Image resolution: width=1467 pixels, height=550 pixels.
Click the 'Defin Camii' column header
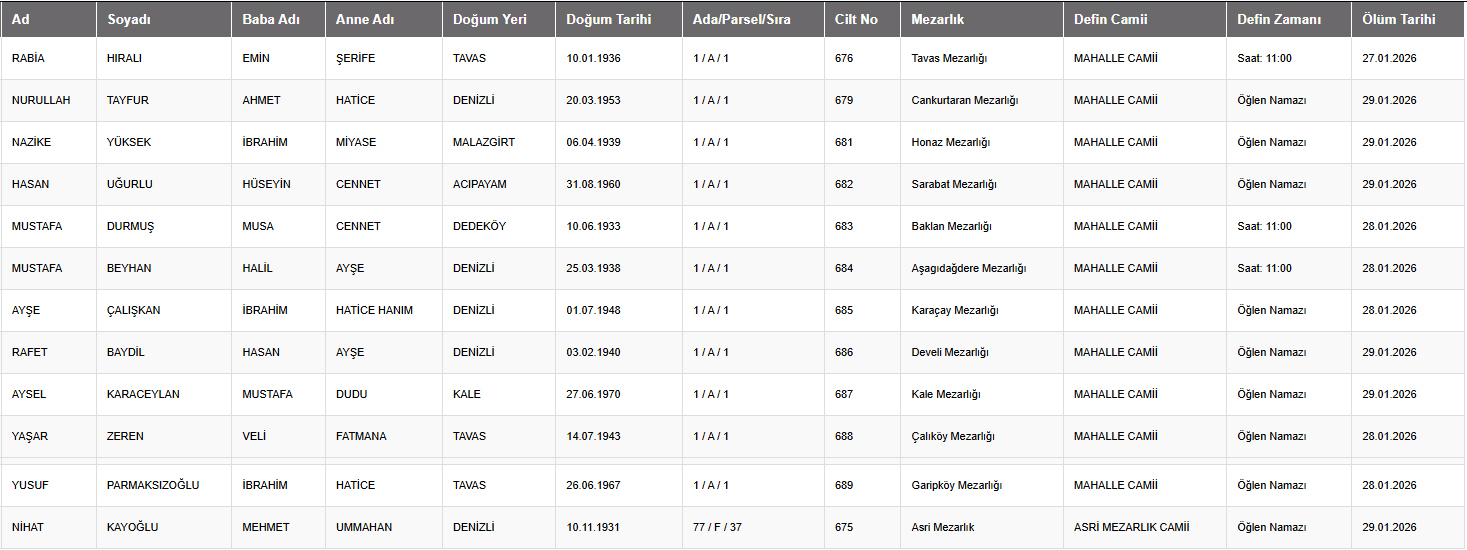(x=1110, y=19)
